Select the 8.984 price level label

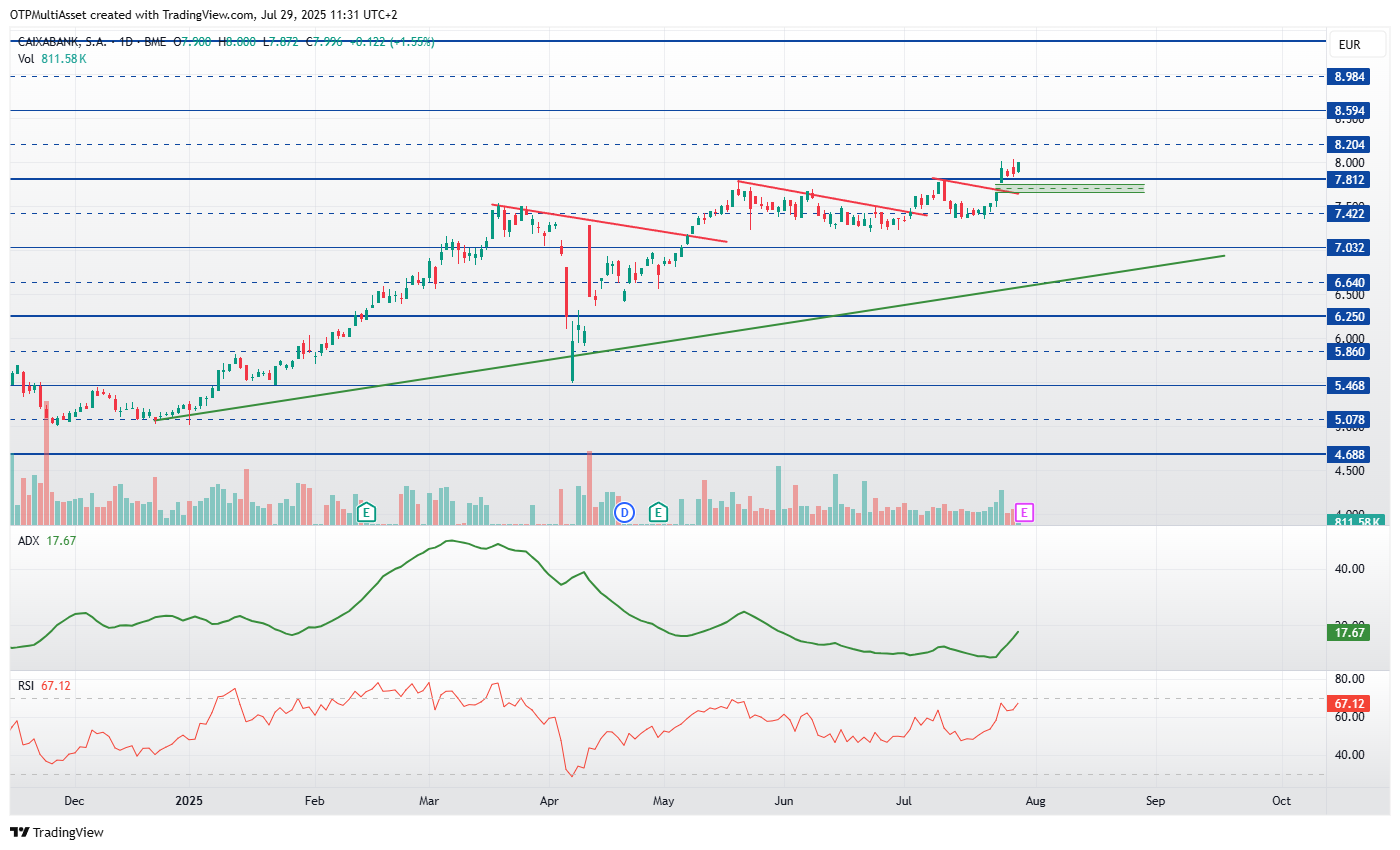click(x=1350, y=76)
